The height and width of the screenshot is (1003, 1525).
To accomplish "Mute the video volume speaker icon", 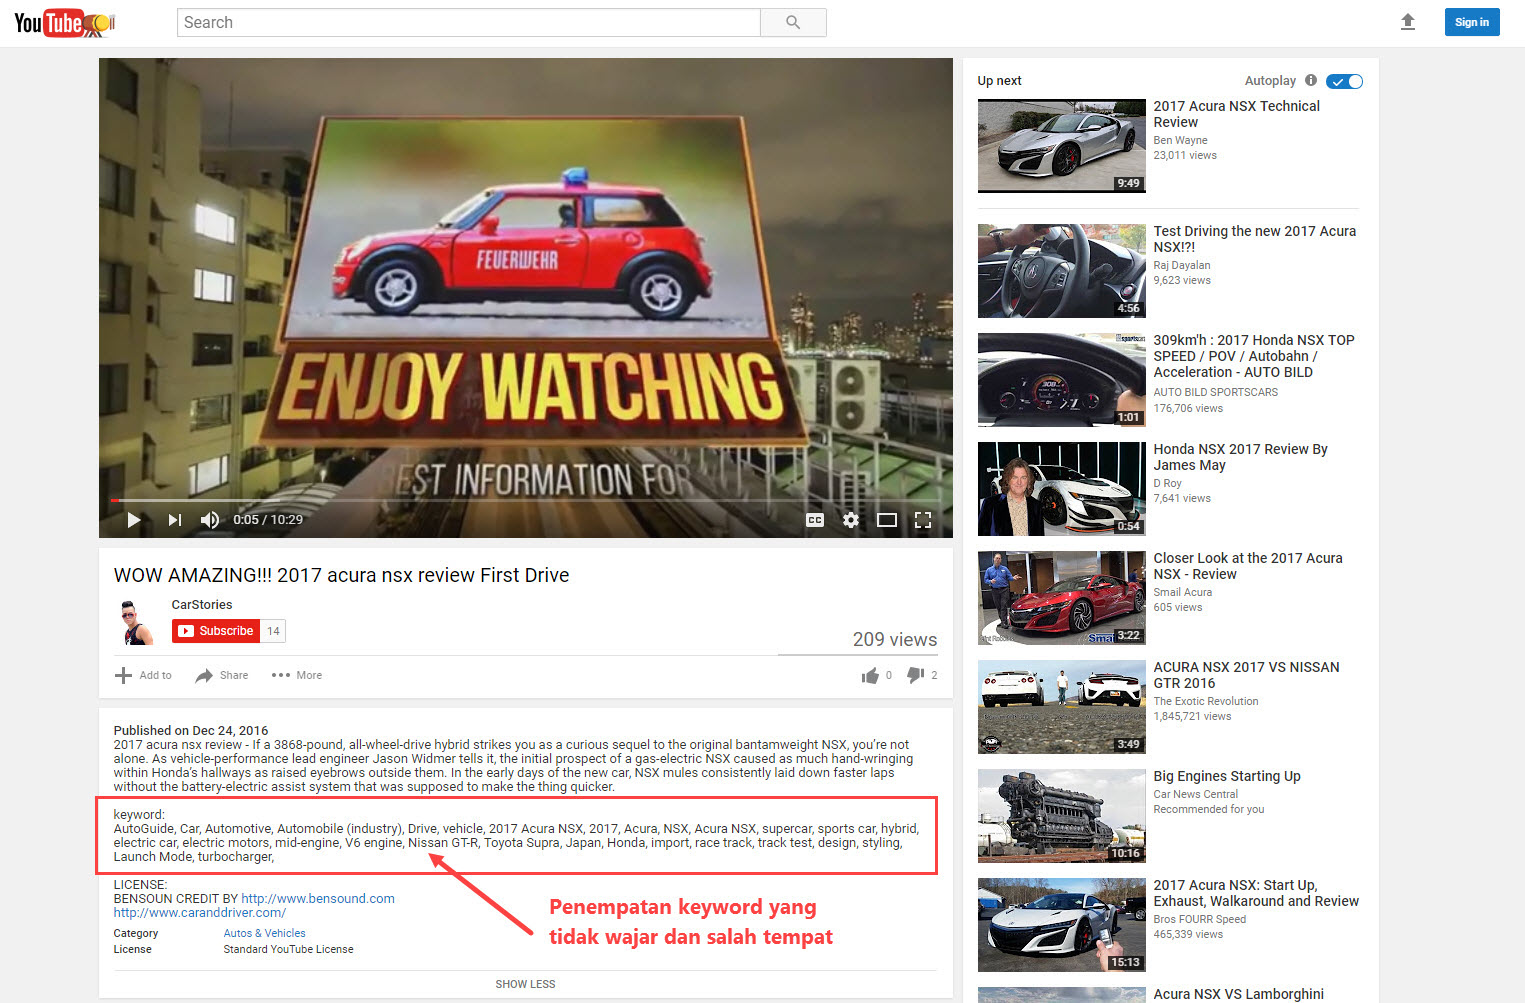I will 210,520.
